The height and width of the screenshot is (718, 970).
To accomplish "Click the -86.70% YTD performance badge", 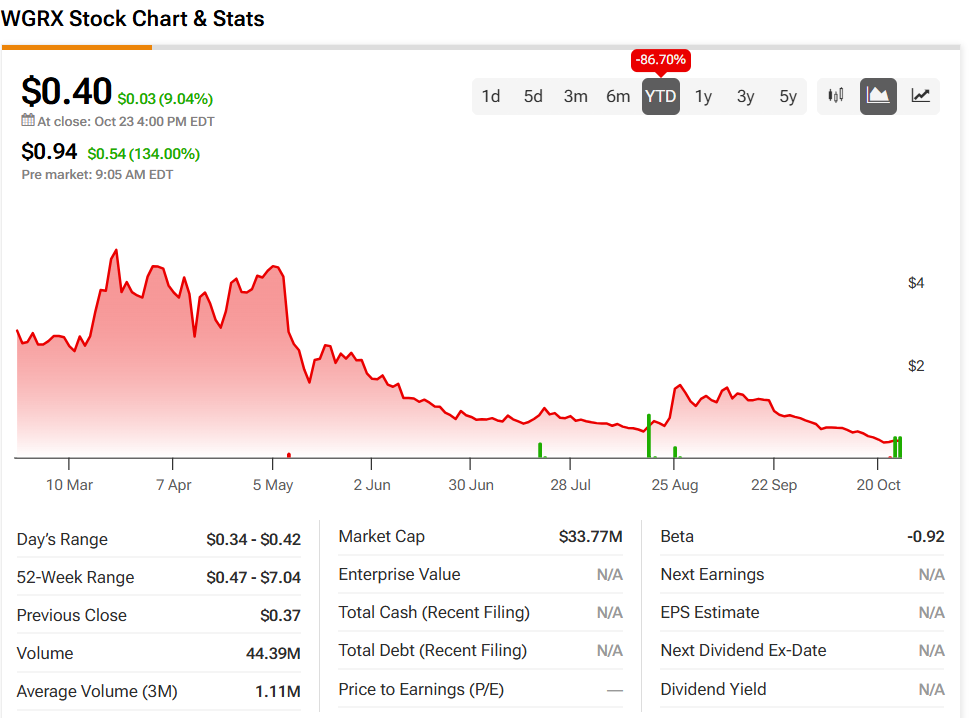I will click(x=660, y=60).
